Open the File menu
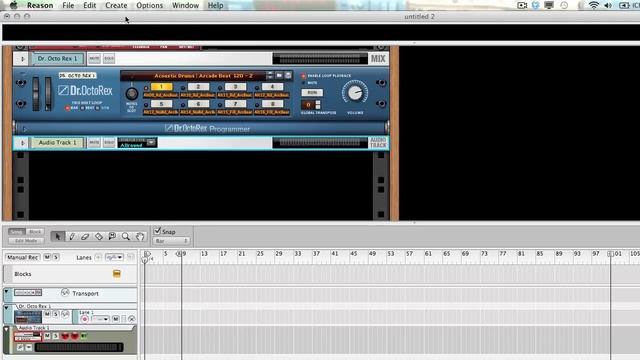 68,5
